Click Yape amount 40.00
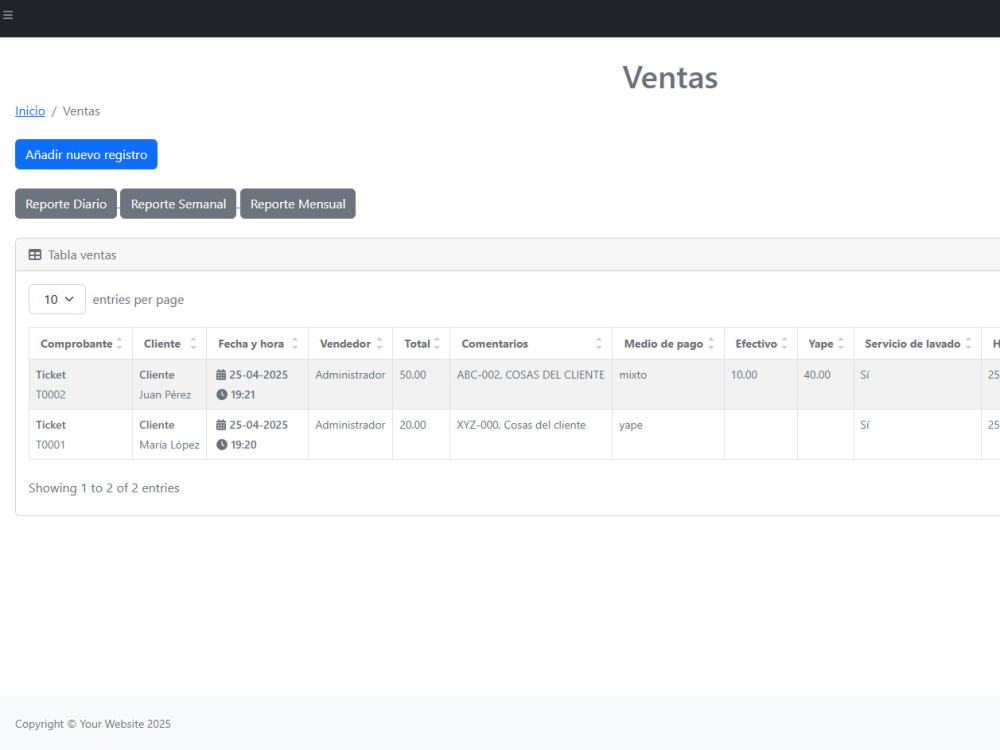Screen dimensions: 1000x750 817,375
